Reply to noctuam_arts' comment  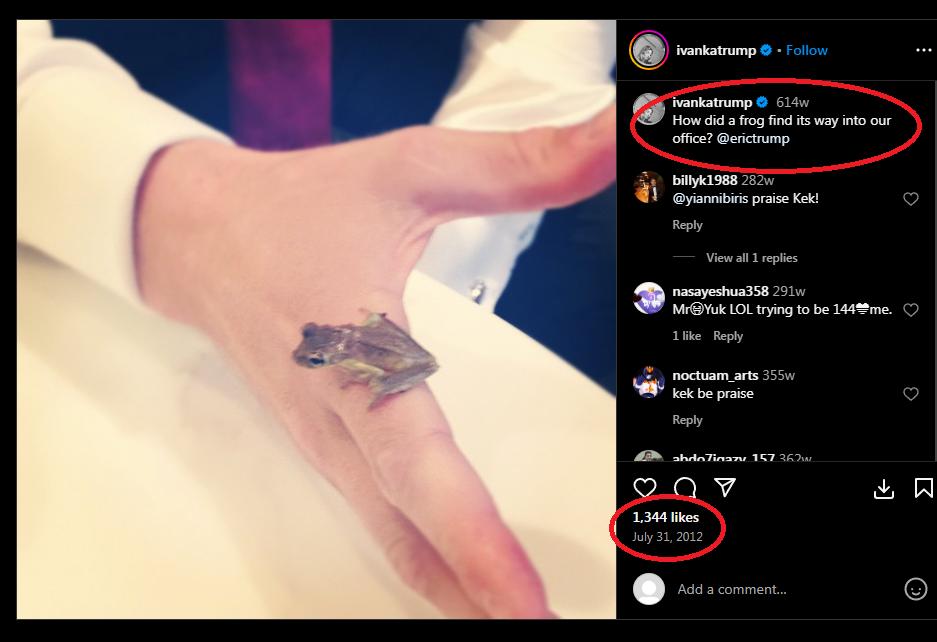tap(687, 420)
